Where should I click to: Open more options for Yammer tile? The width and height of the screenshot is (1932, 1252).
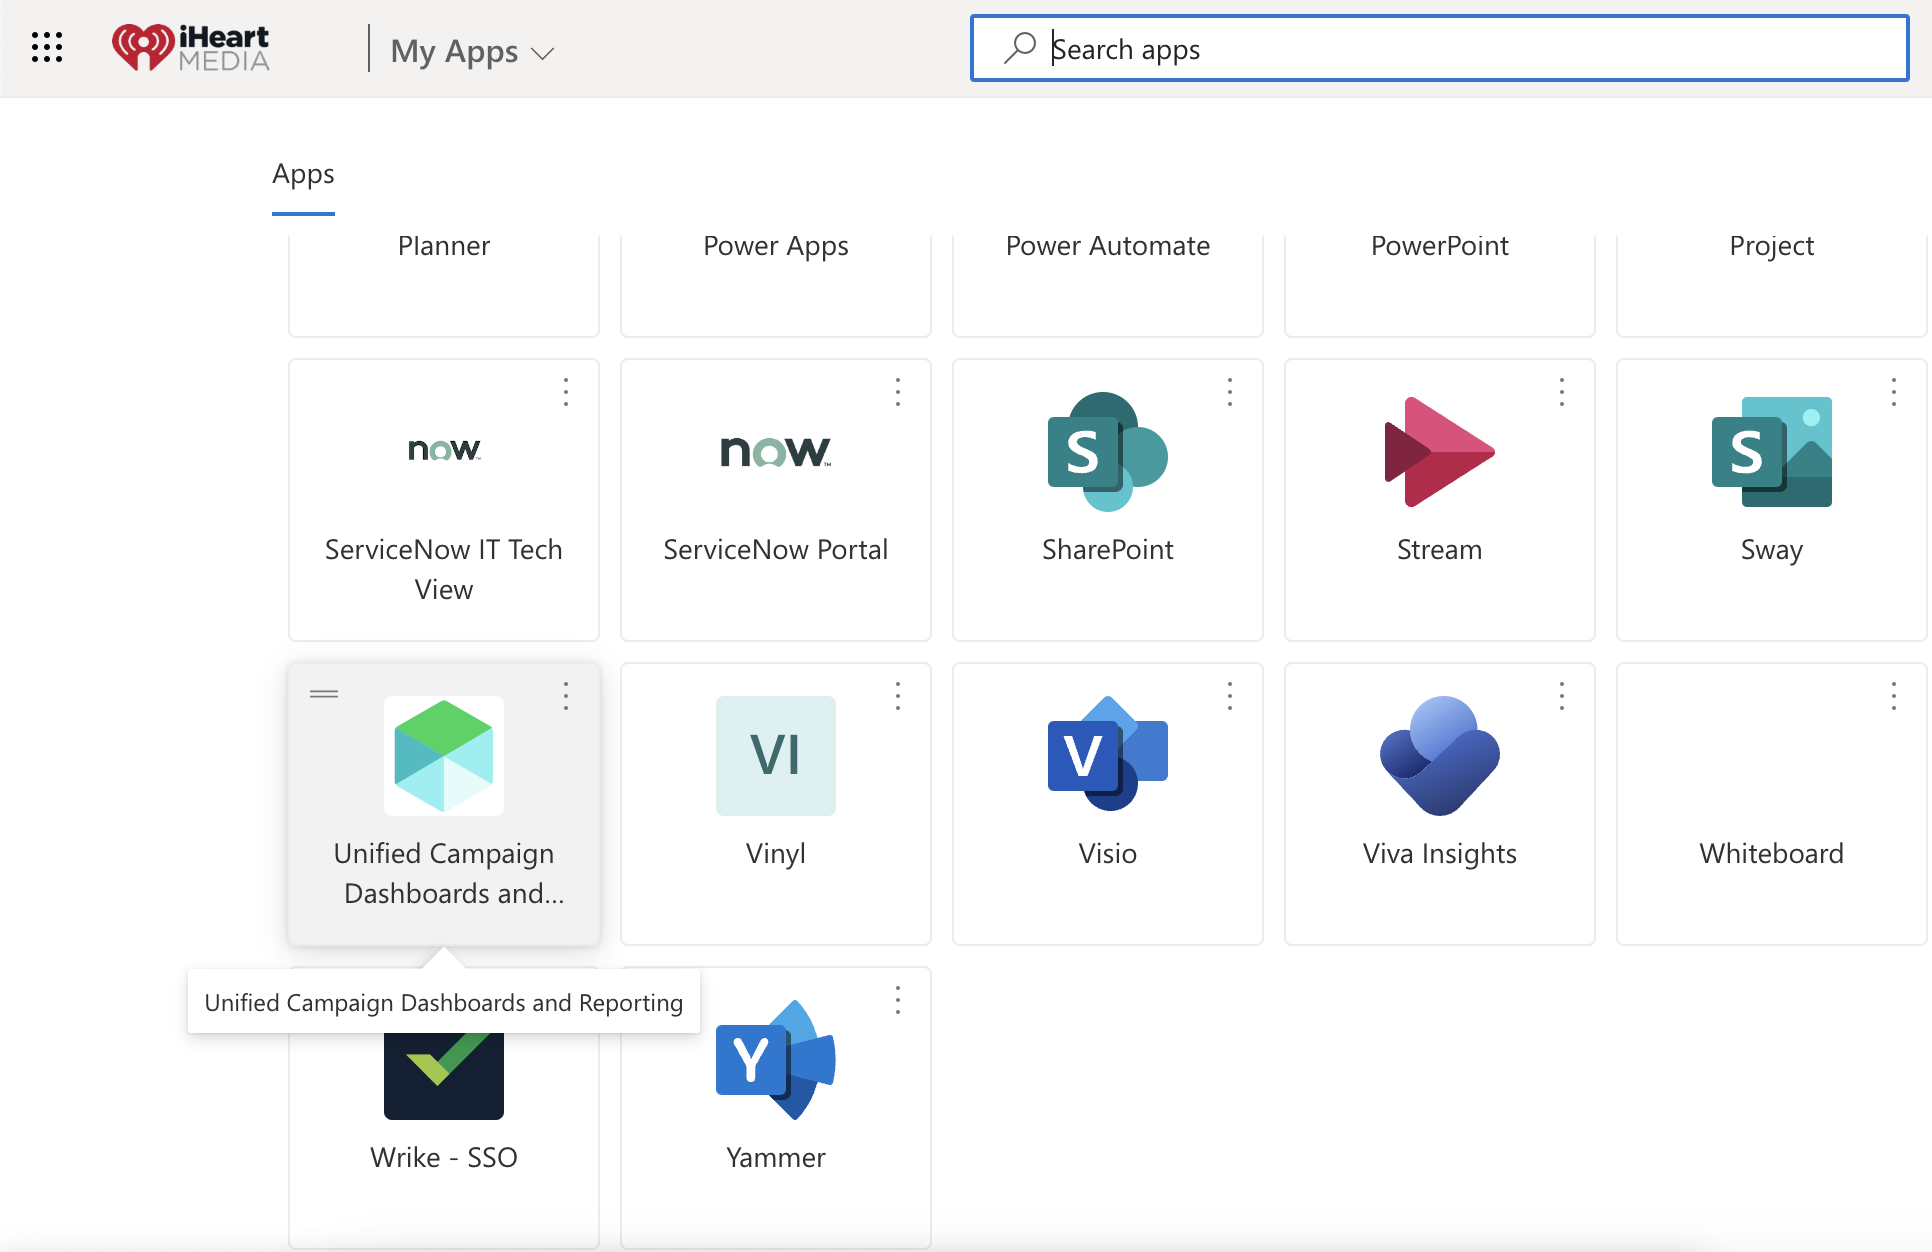click(898, 1000)
